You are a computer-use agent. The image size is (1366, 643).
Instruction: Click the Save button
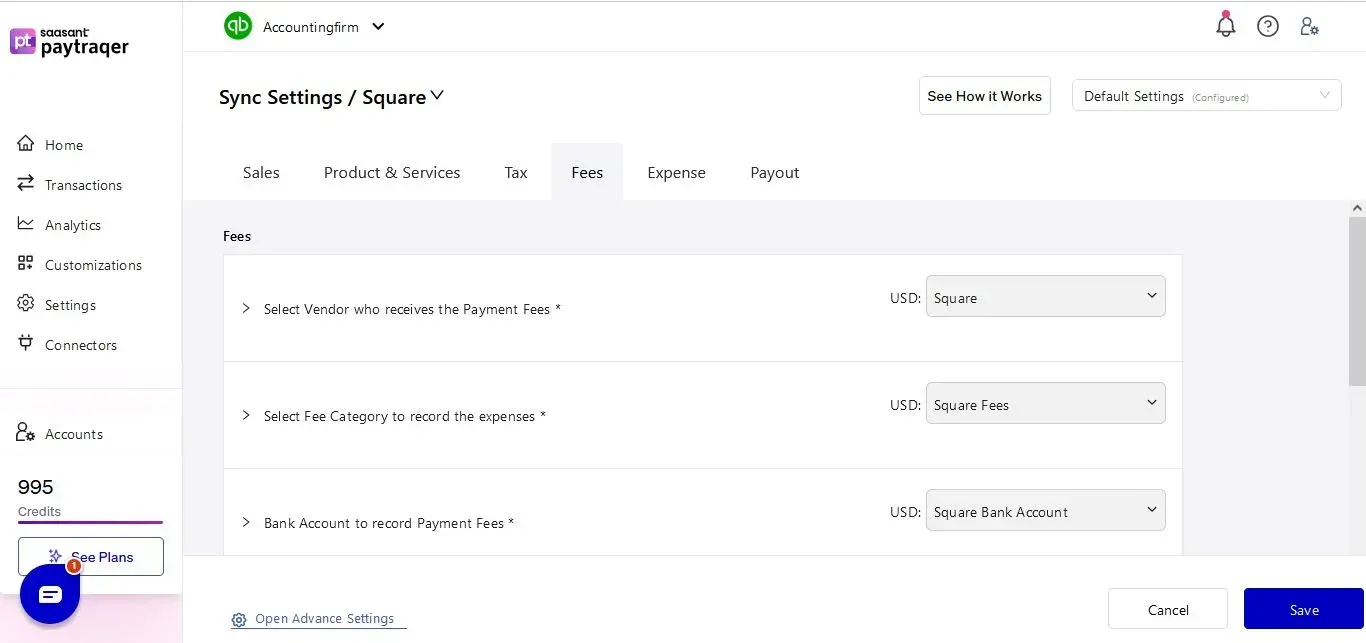pos(1304,609)
